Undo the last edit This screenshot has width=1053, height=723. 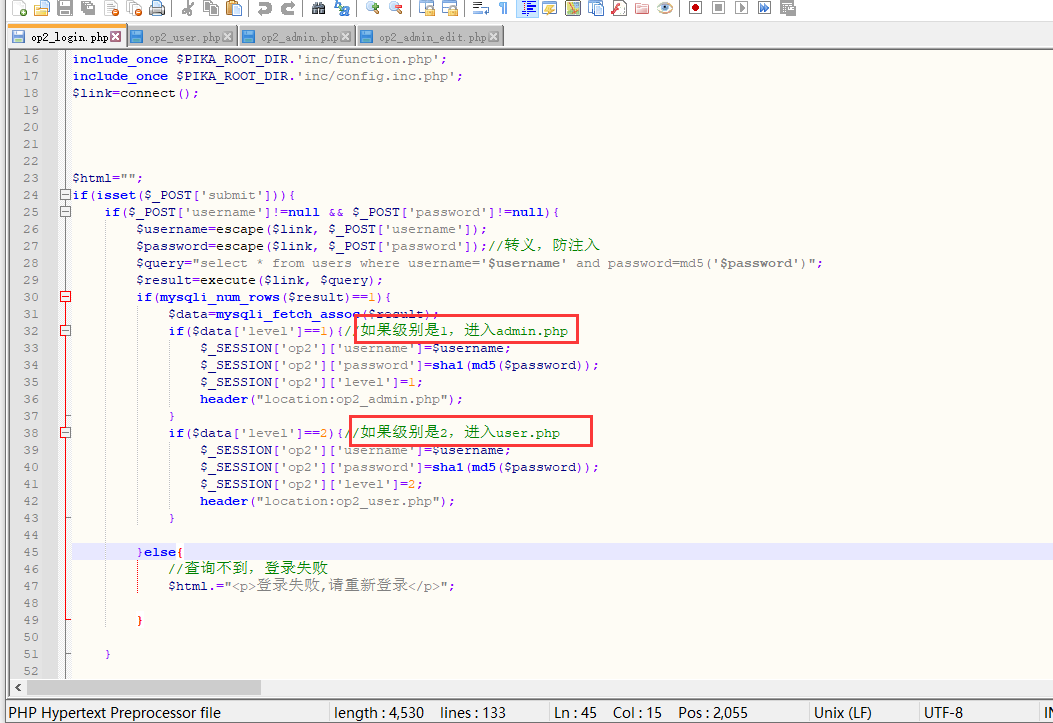point(264,8)
